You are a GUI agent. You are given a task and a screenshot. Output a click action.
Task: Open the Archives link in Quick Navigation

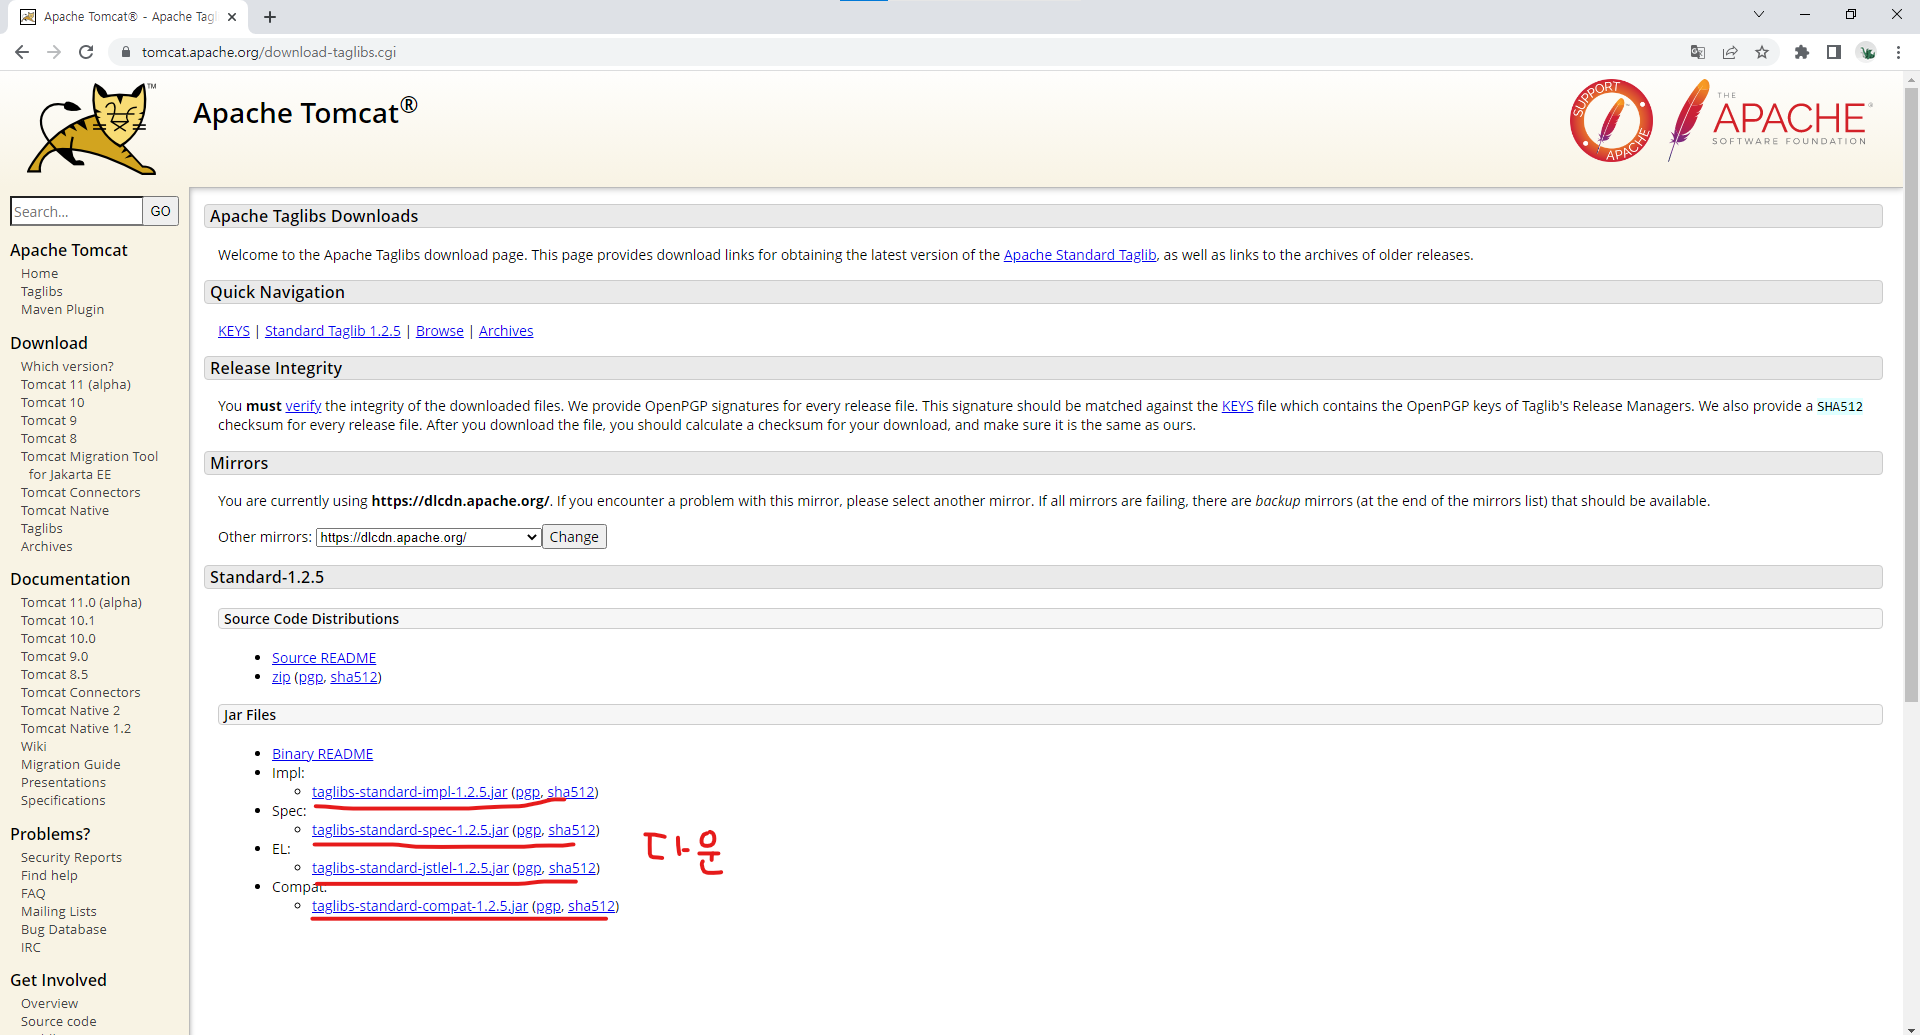506,331
